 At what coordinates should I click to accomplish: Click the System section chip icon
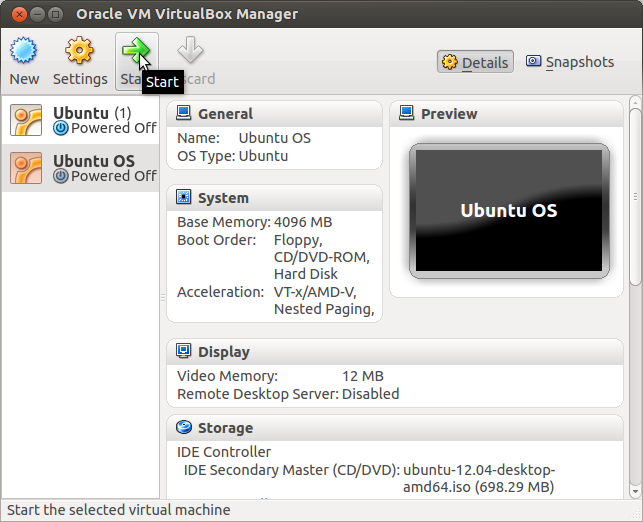[183, 197]
